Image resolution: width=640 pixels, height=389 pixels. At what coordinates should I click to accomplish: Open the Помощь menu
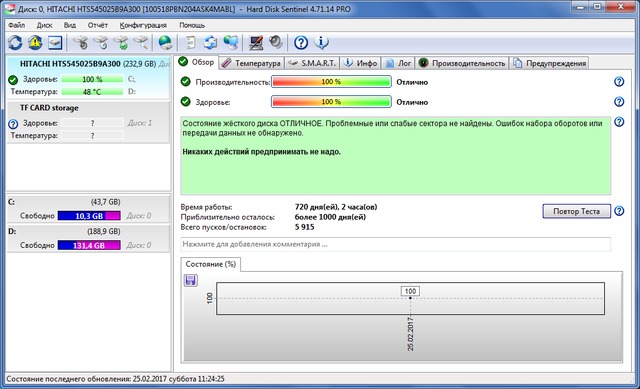point(192,25)
